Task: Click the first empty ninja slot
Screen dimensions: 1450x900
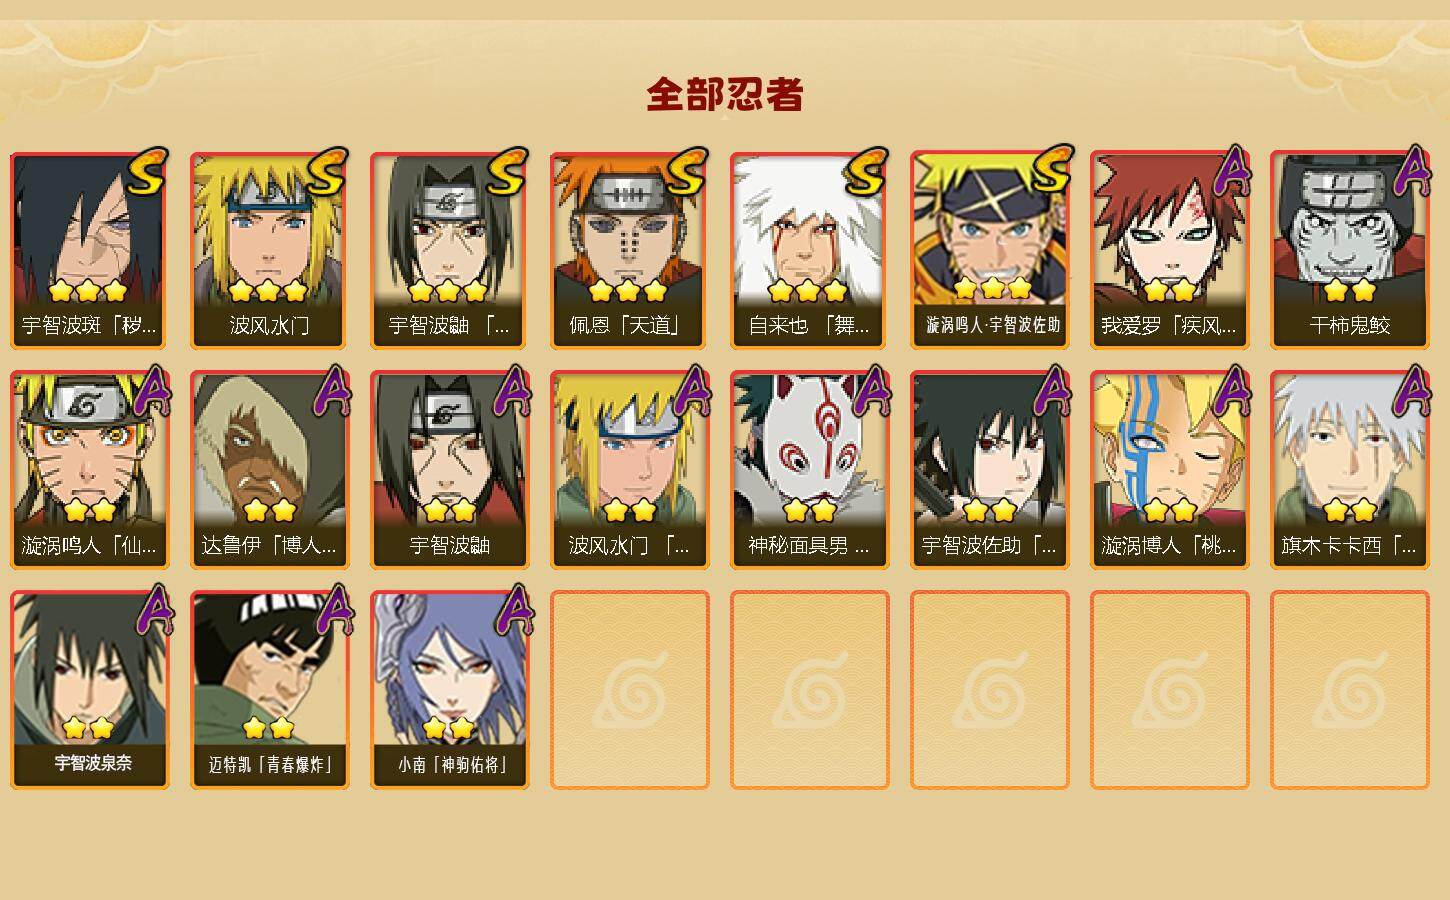Action: click(x=630, y=690)
